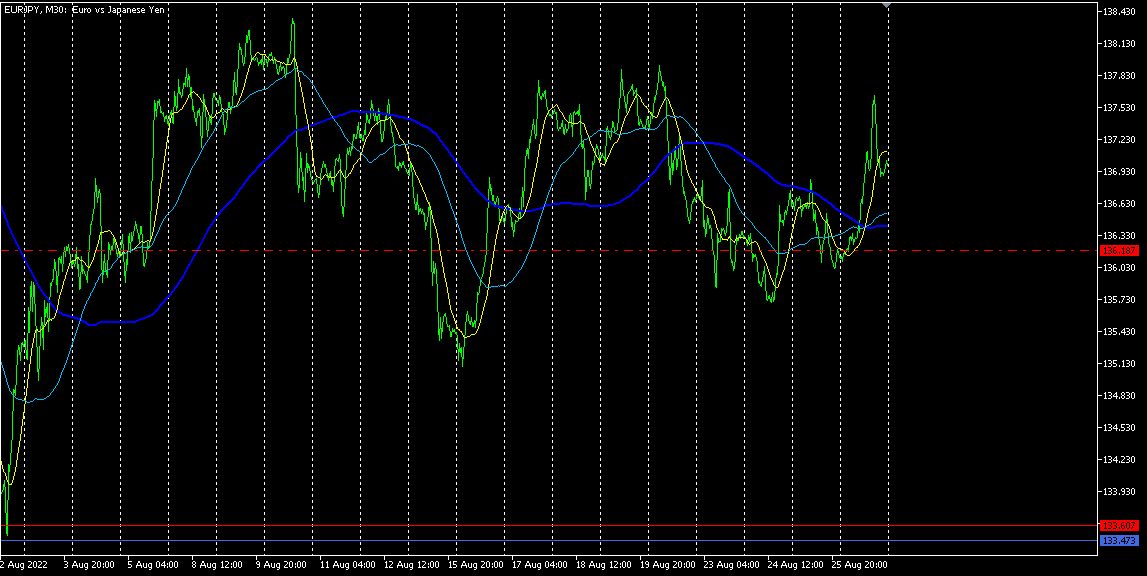Click the 136.030 price axis label
This screenshot has width=1147, height=576.
click(1119, 268)
